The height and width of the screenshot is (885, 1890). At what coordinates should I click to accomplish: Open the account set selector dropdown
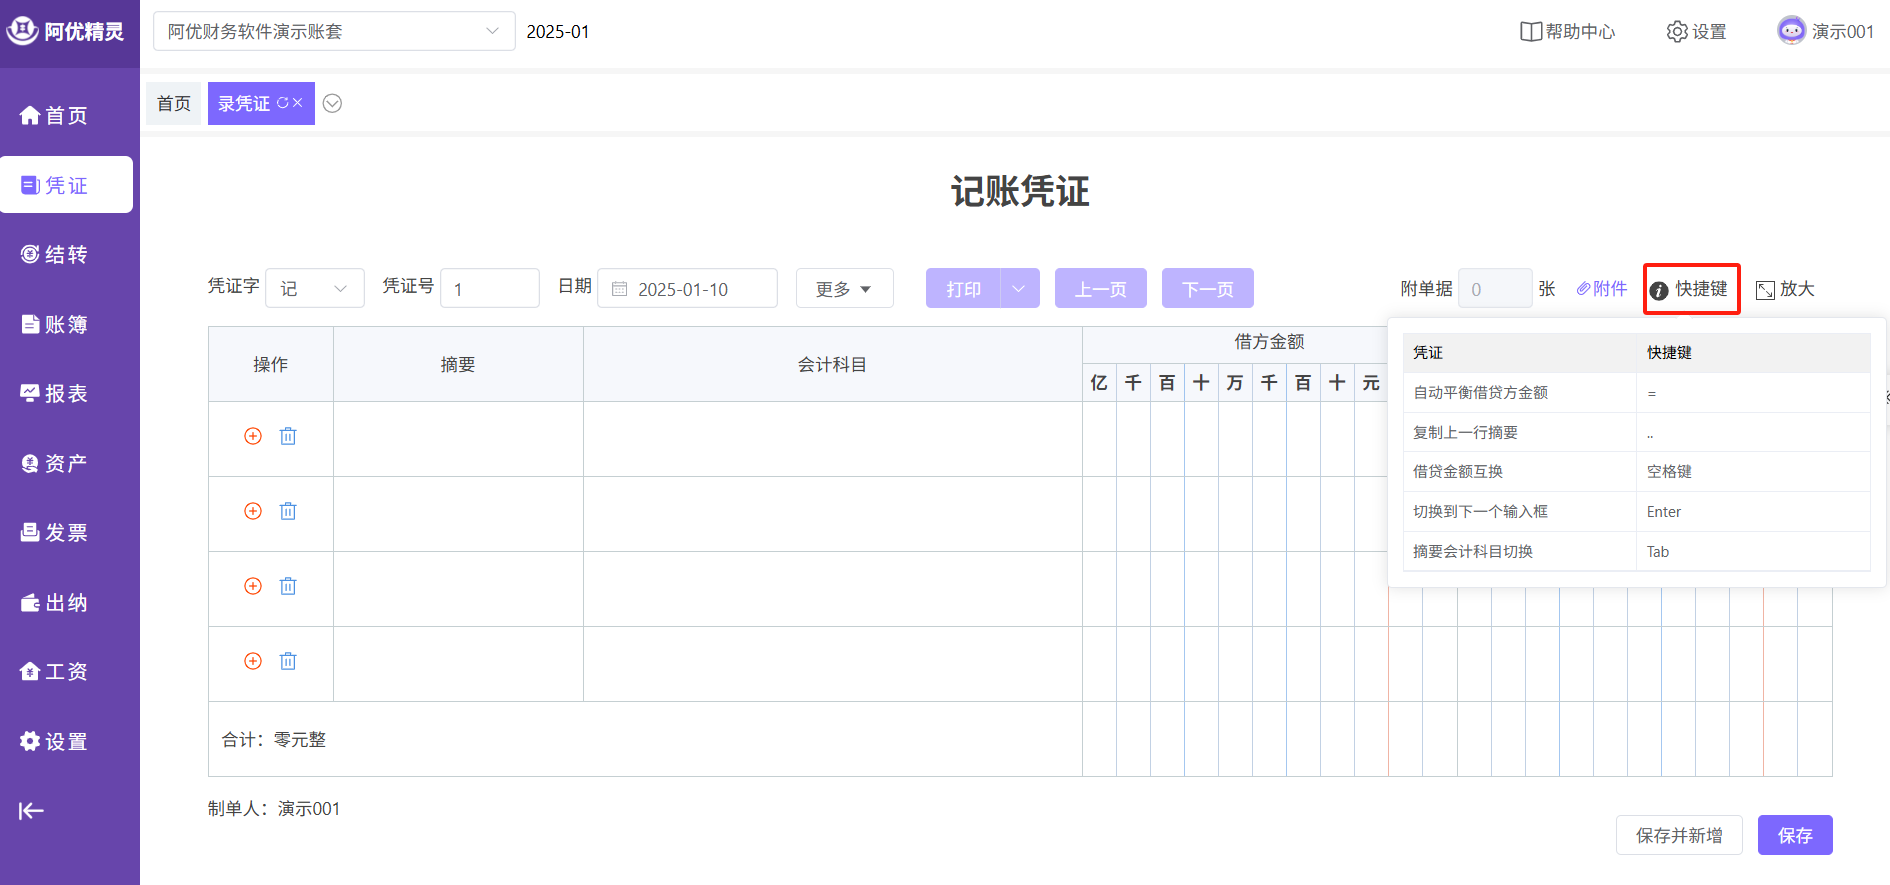pyautogui.click(x=334, y=32)
